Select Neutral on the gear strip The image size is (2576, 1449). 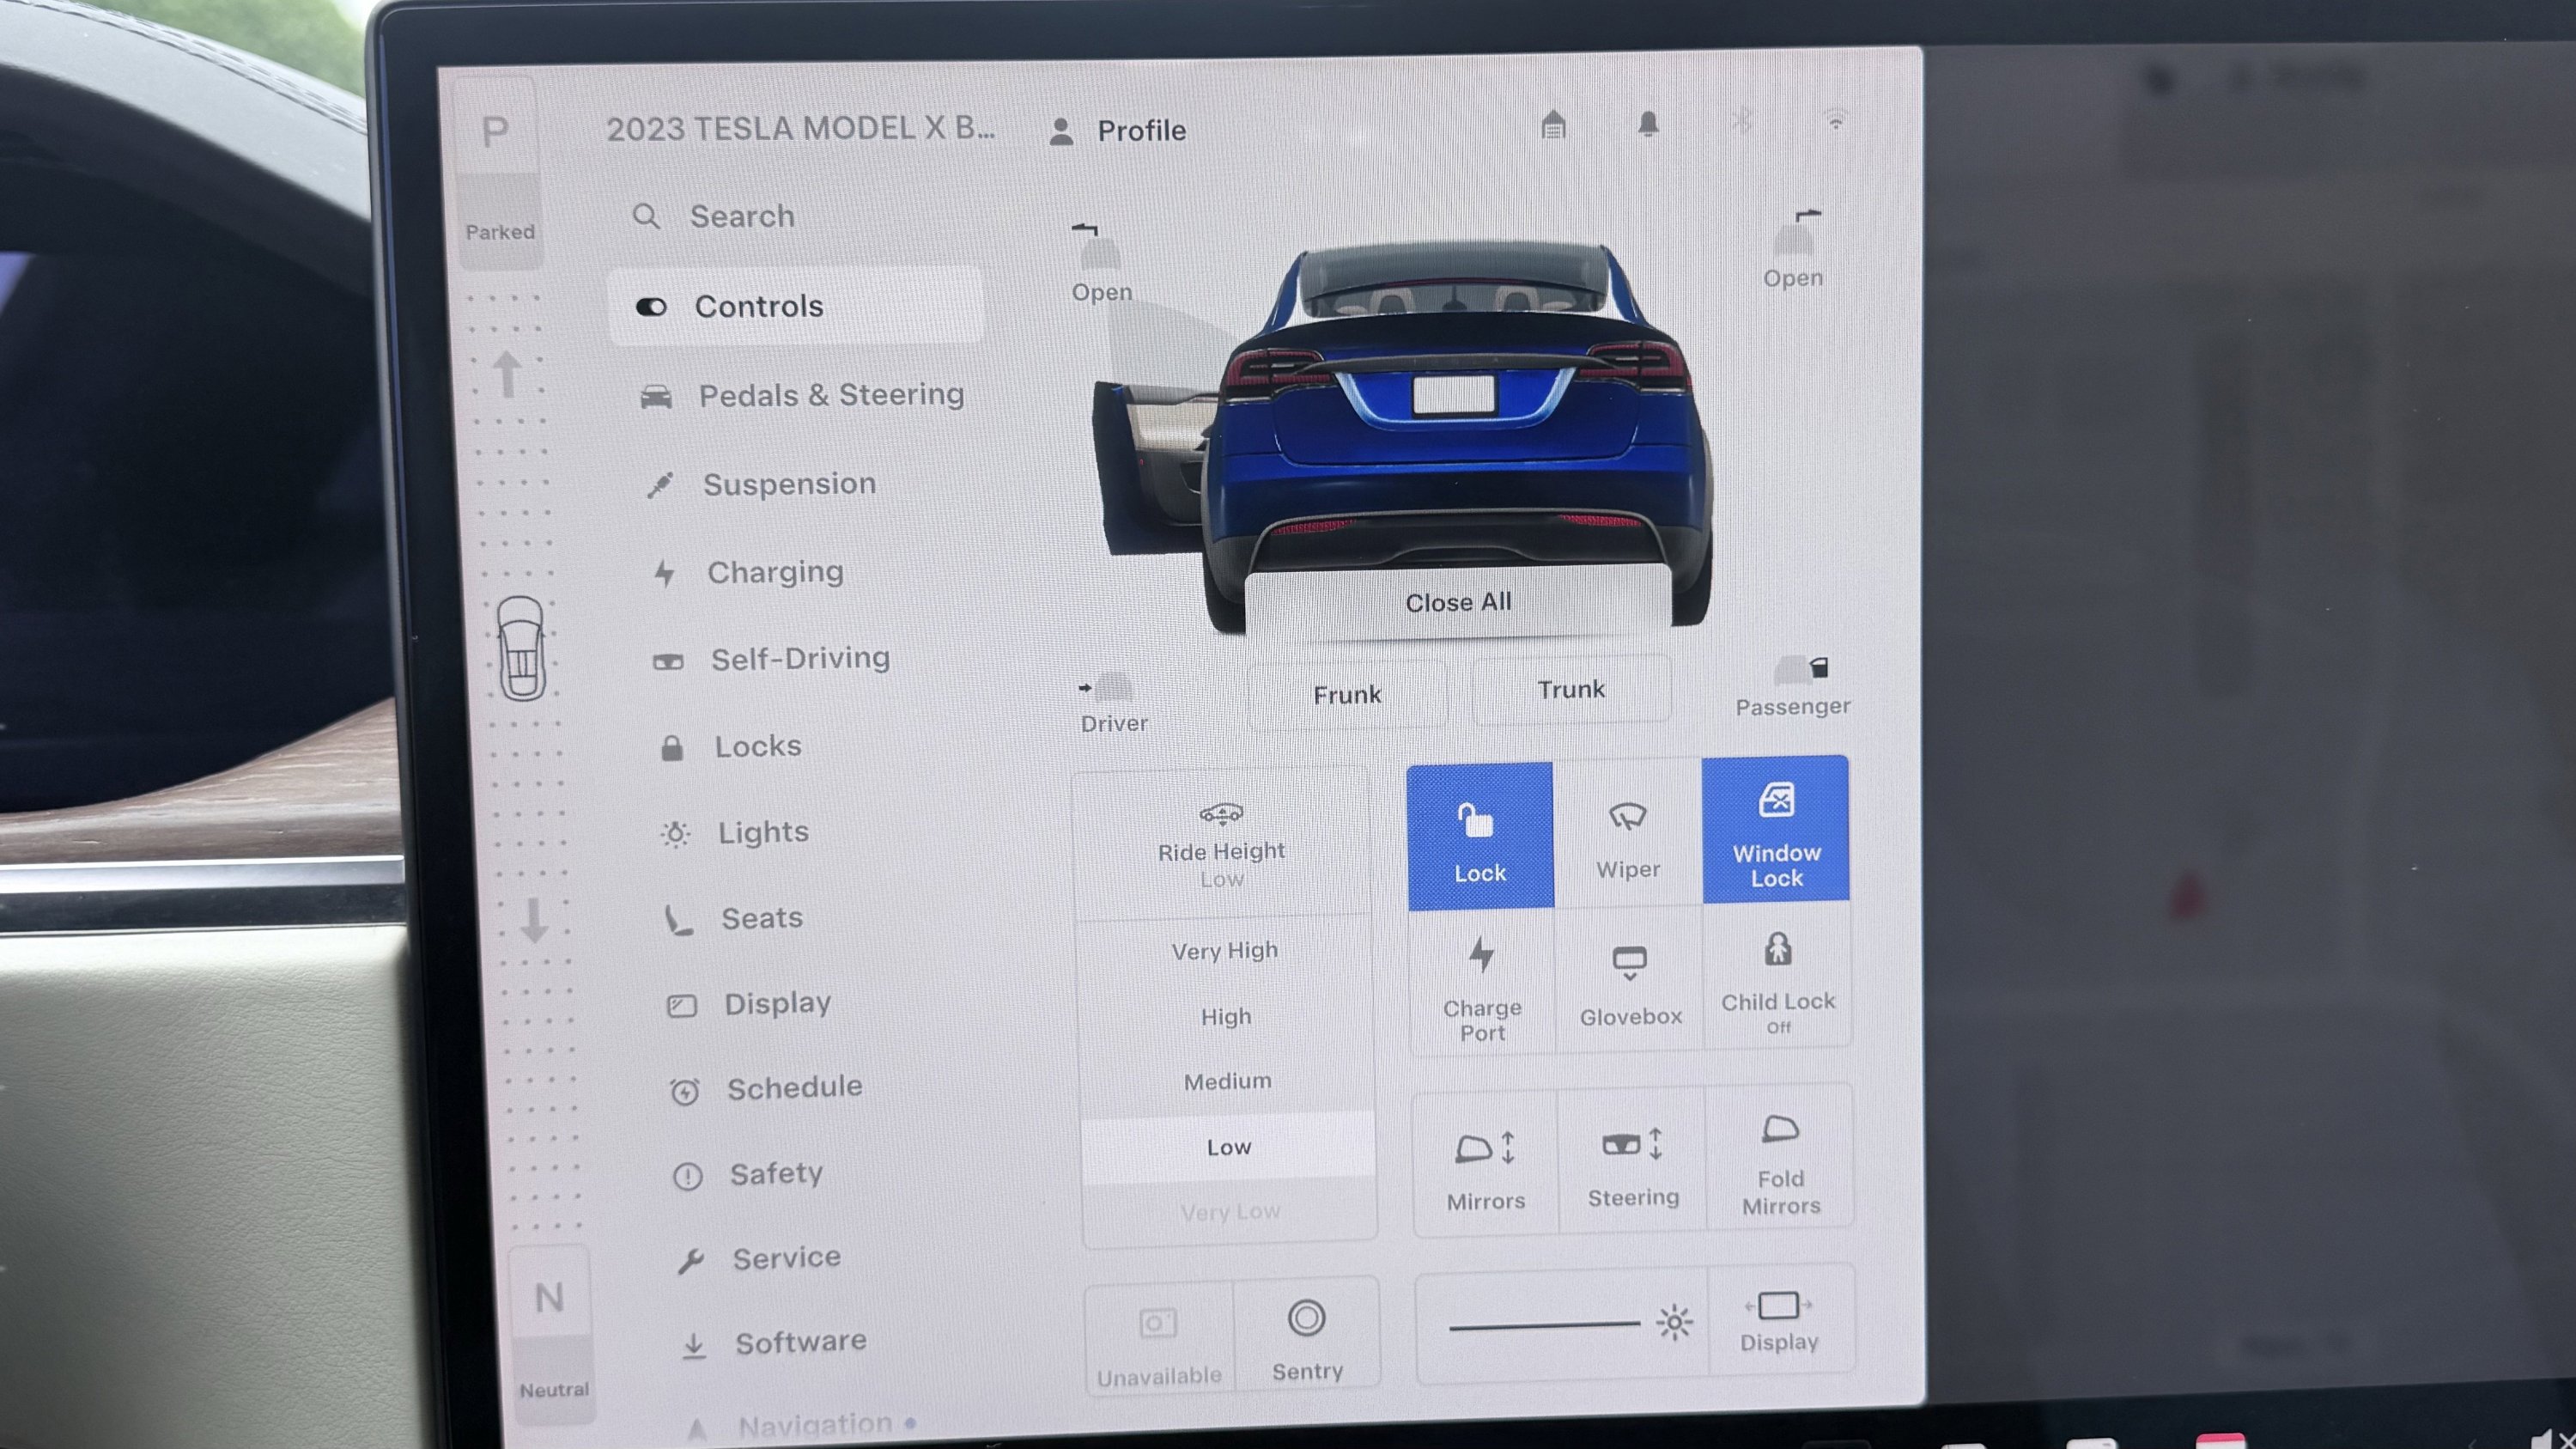[x=551, y=1335]
